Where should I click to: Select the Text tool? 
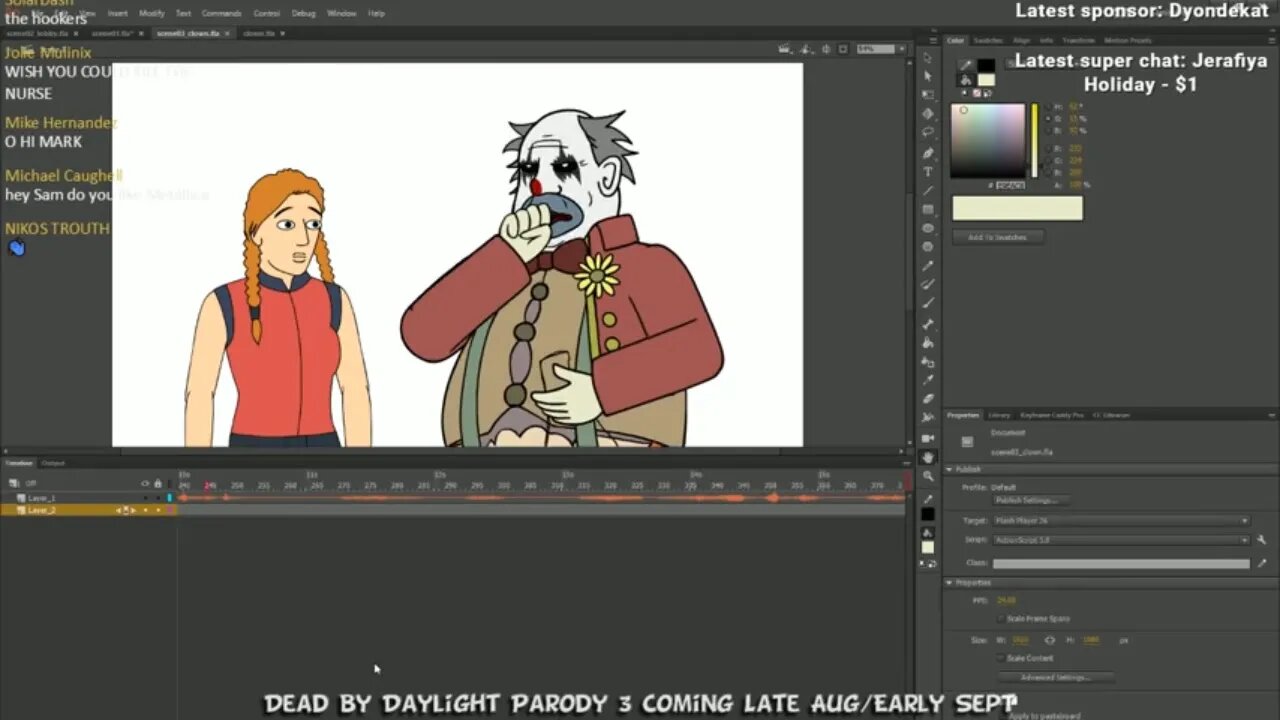(928, 172)
